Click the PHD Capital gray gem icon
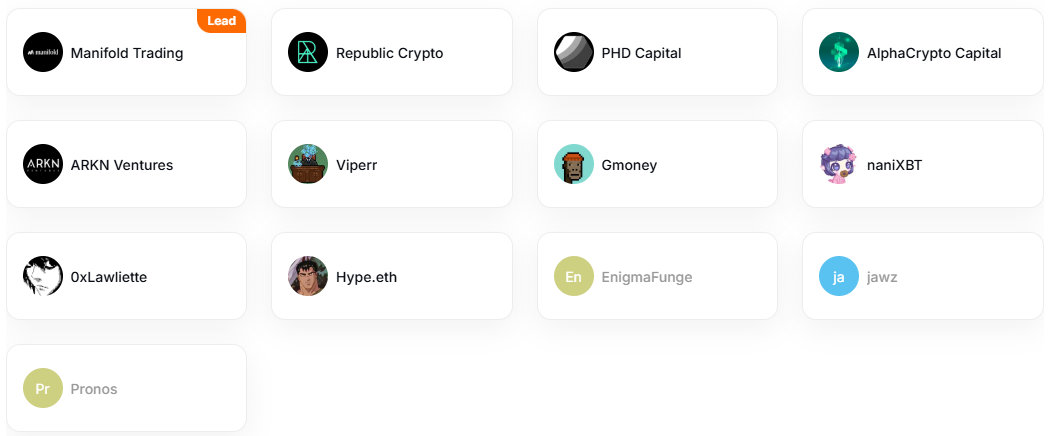1051x436 pixels. point(574,52)
